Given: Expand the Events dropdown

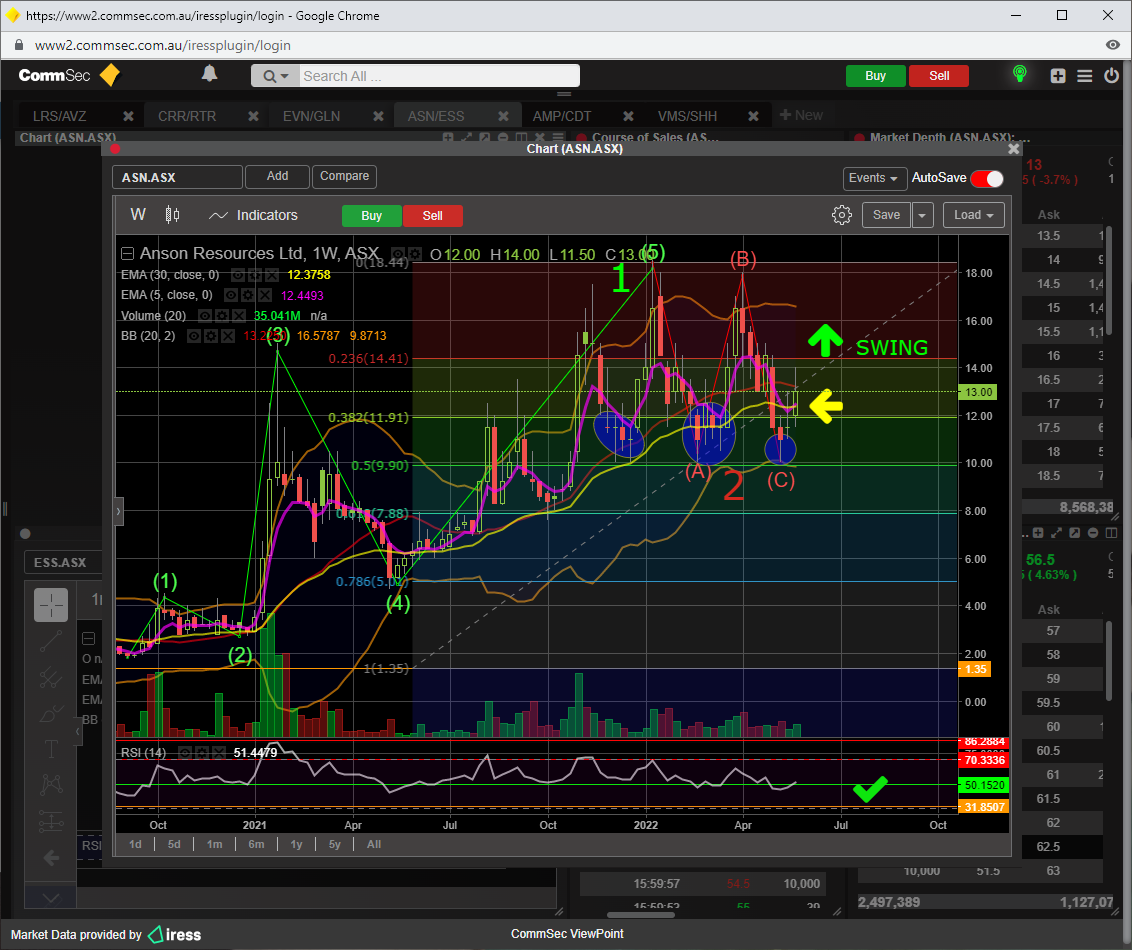Looking at the screenshot, I should 874,178.
